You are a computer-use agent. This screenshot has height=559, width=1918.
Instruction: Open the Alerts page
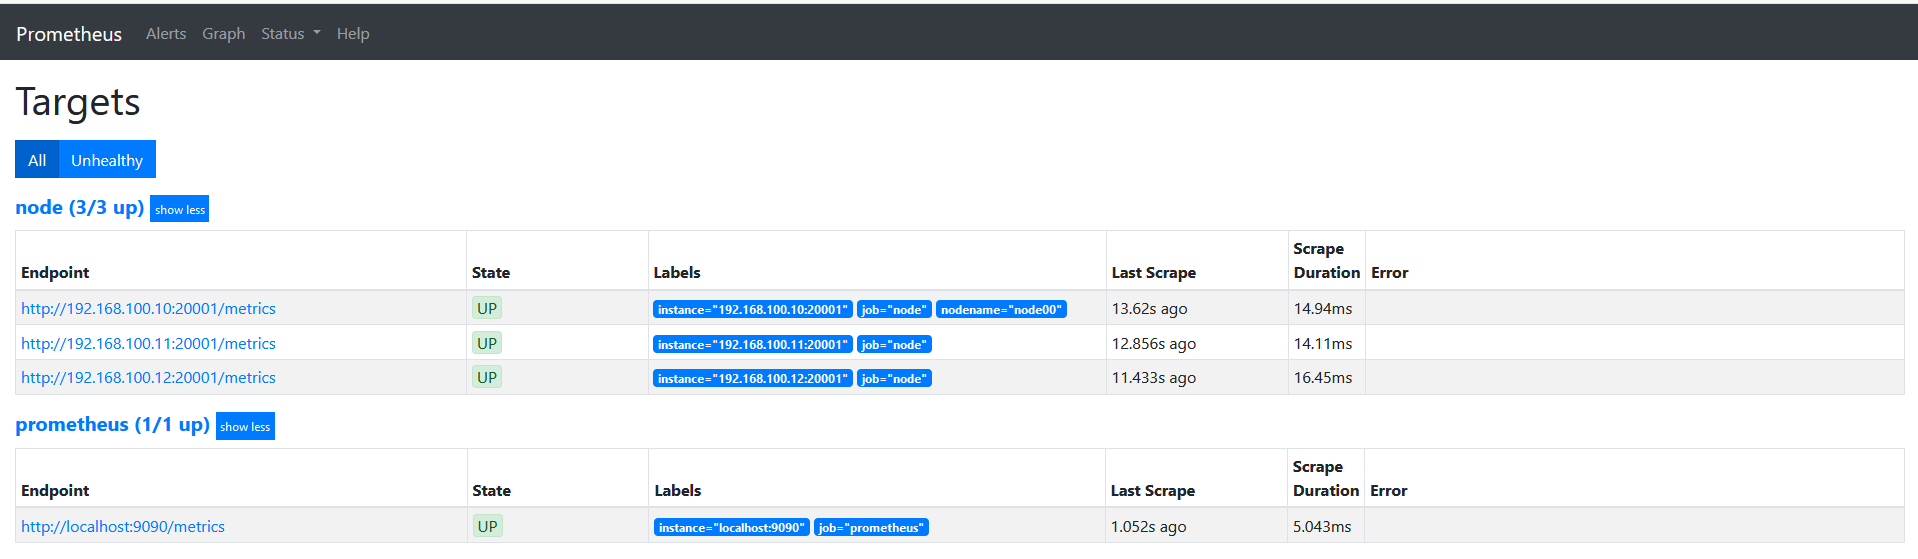click(166, 34)
